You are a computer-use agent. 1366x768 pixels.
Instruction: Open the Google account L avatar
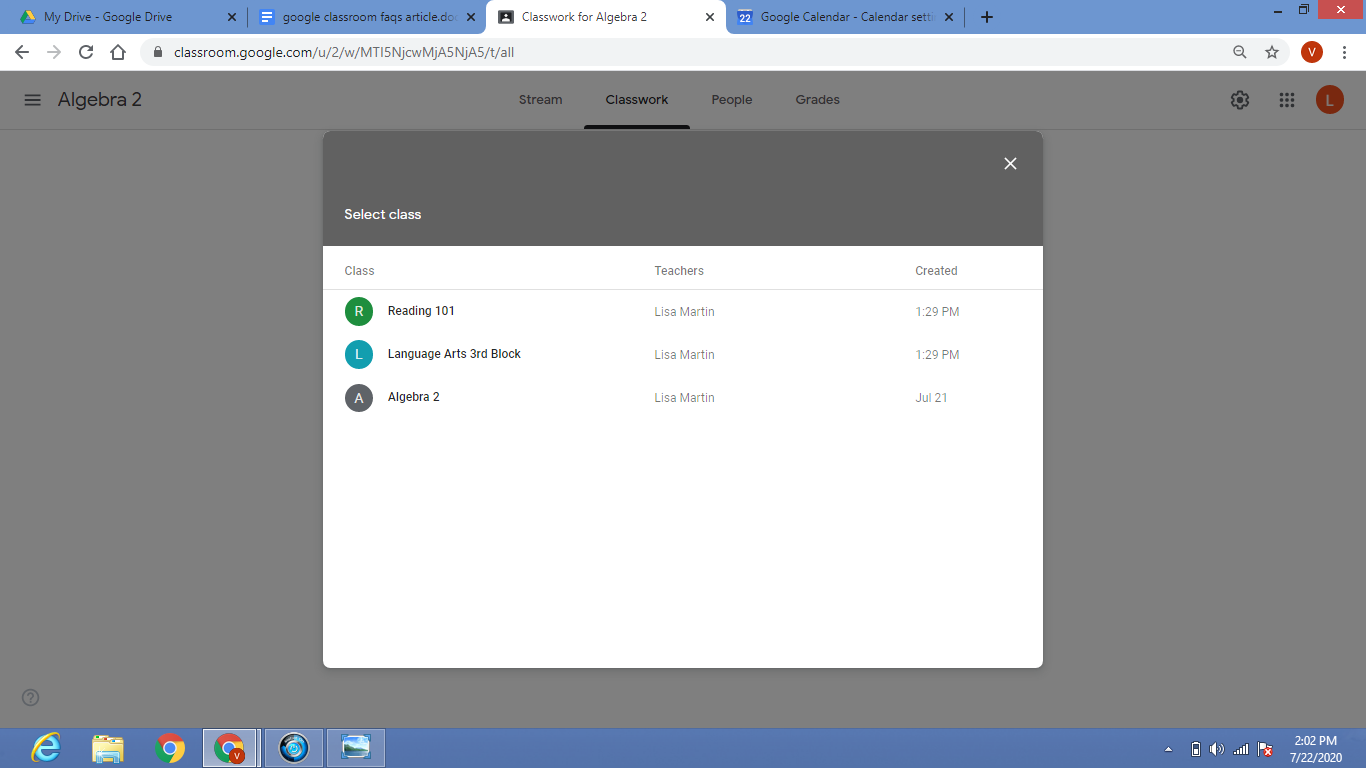(x=1330, y=100)
